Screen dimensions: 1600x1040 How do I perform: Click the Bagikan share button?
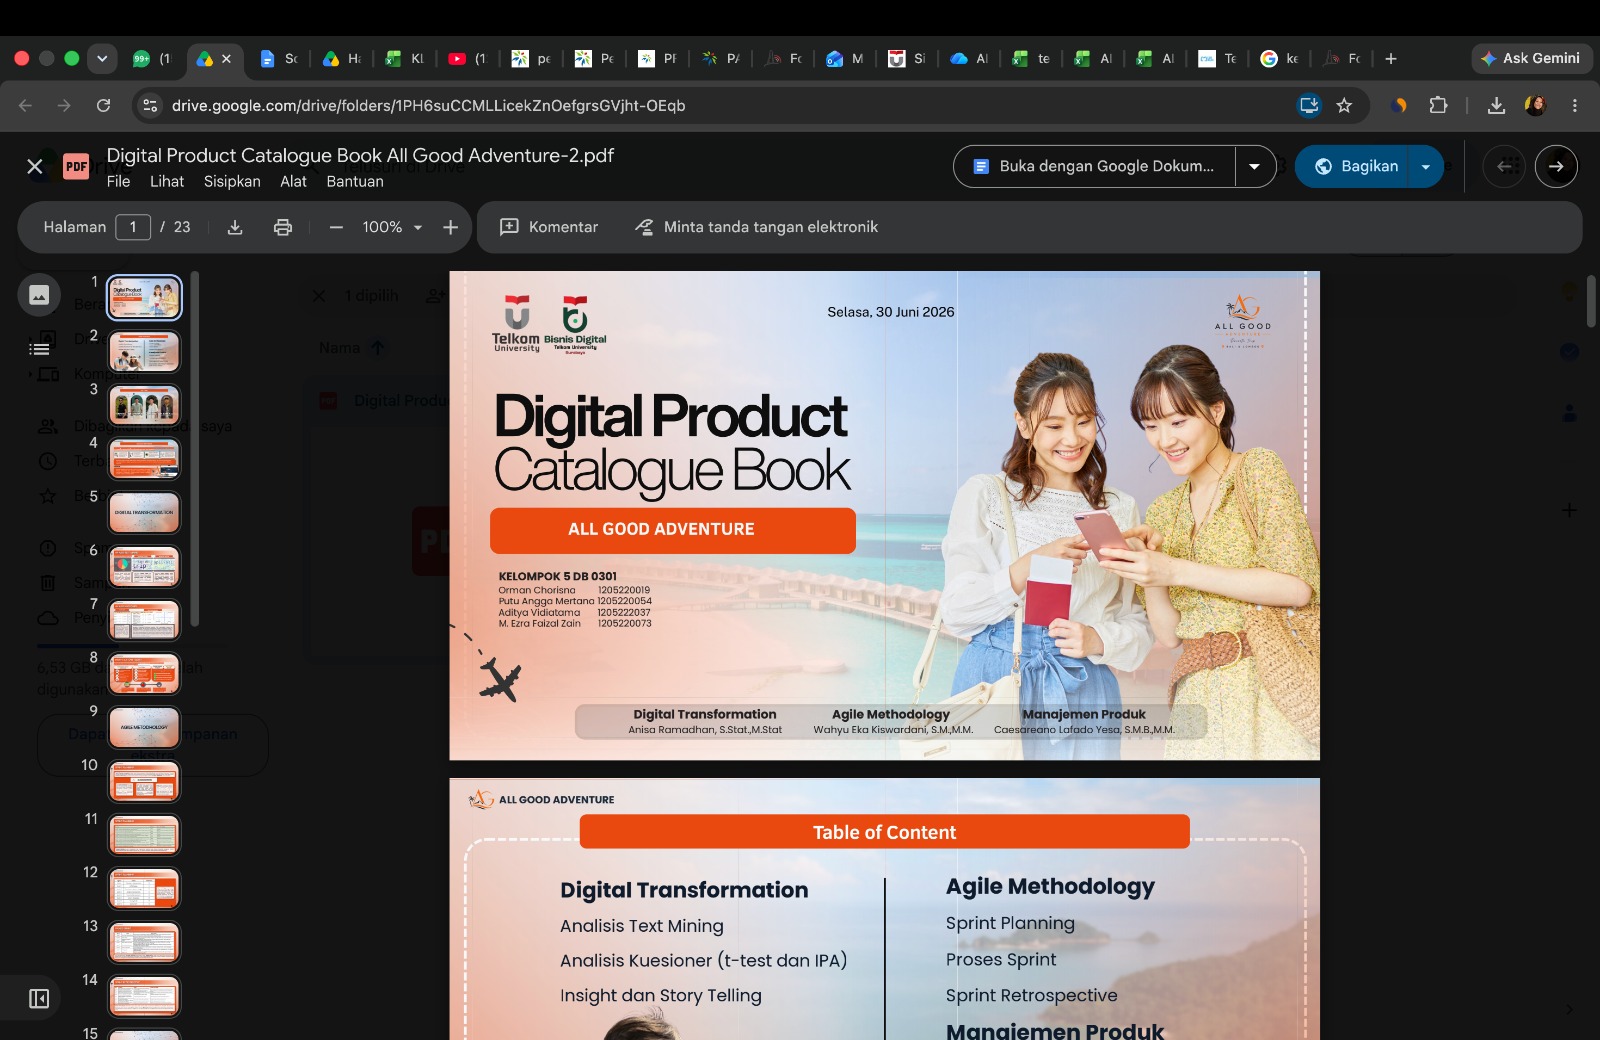pos(1353,166)
